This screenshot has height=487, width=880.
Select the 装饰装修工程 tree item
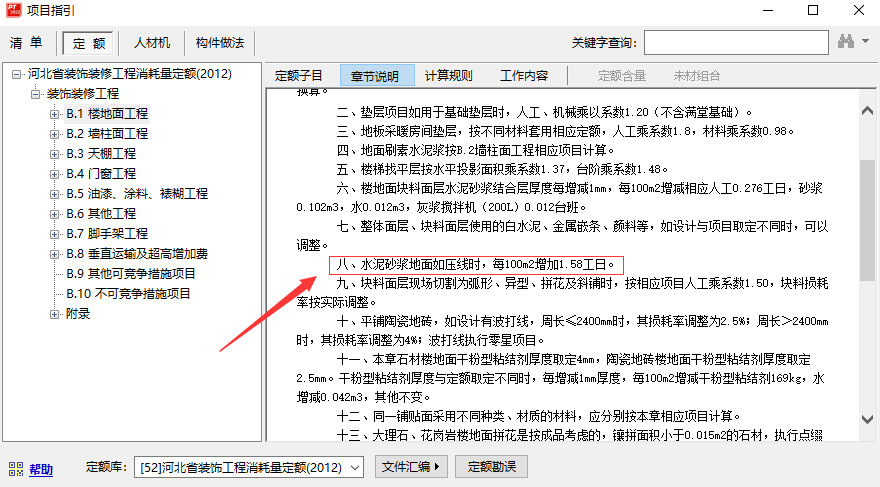click(x=82, y=94)
